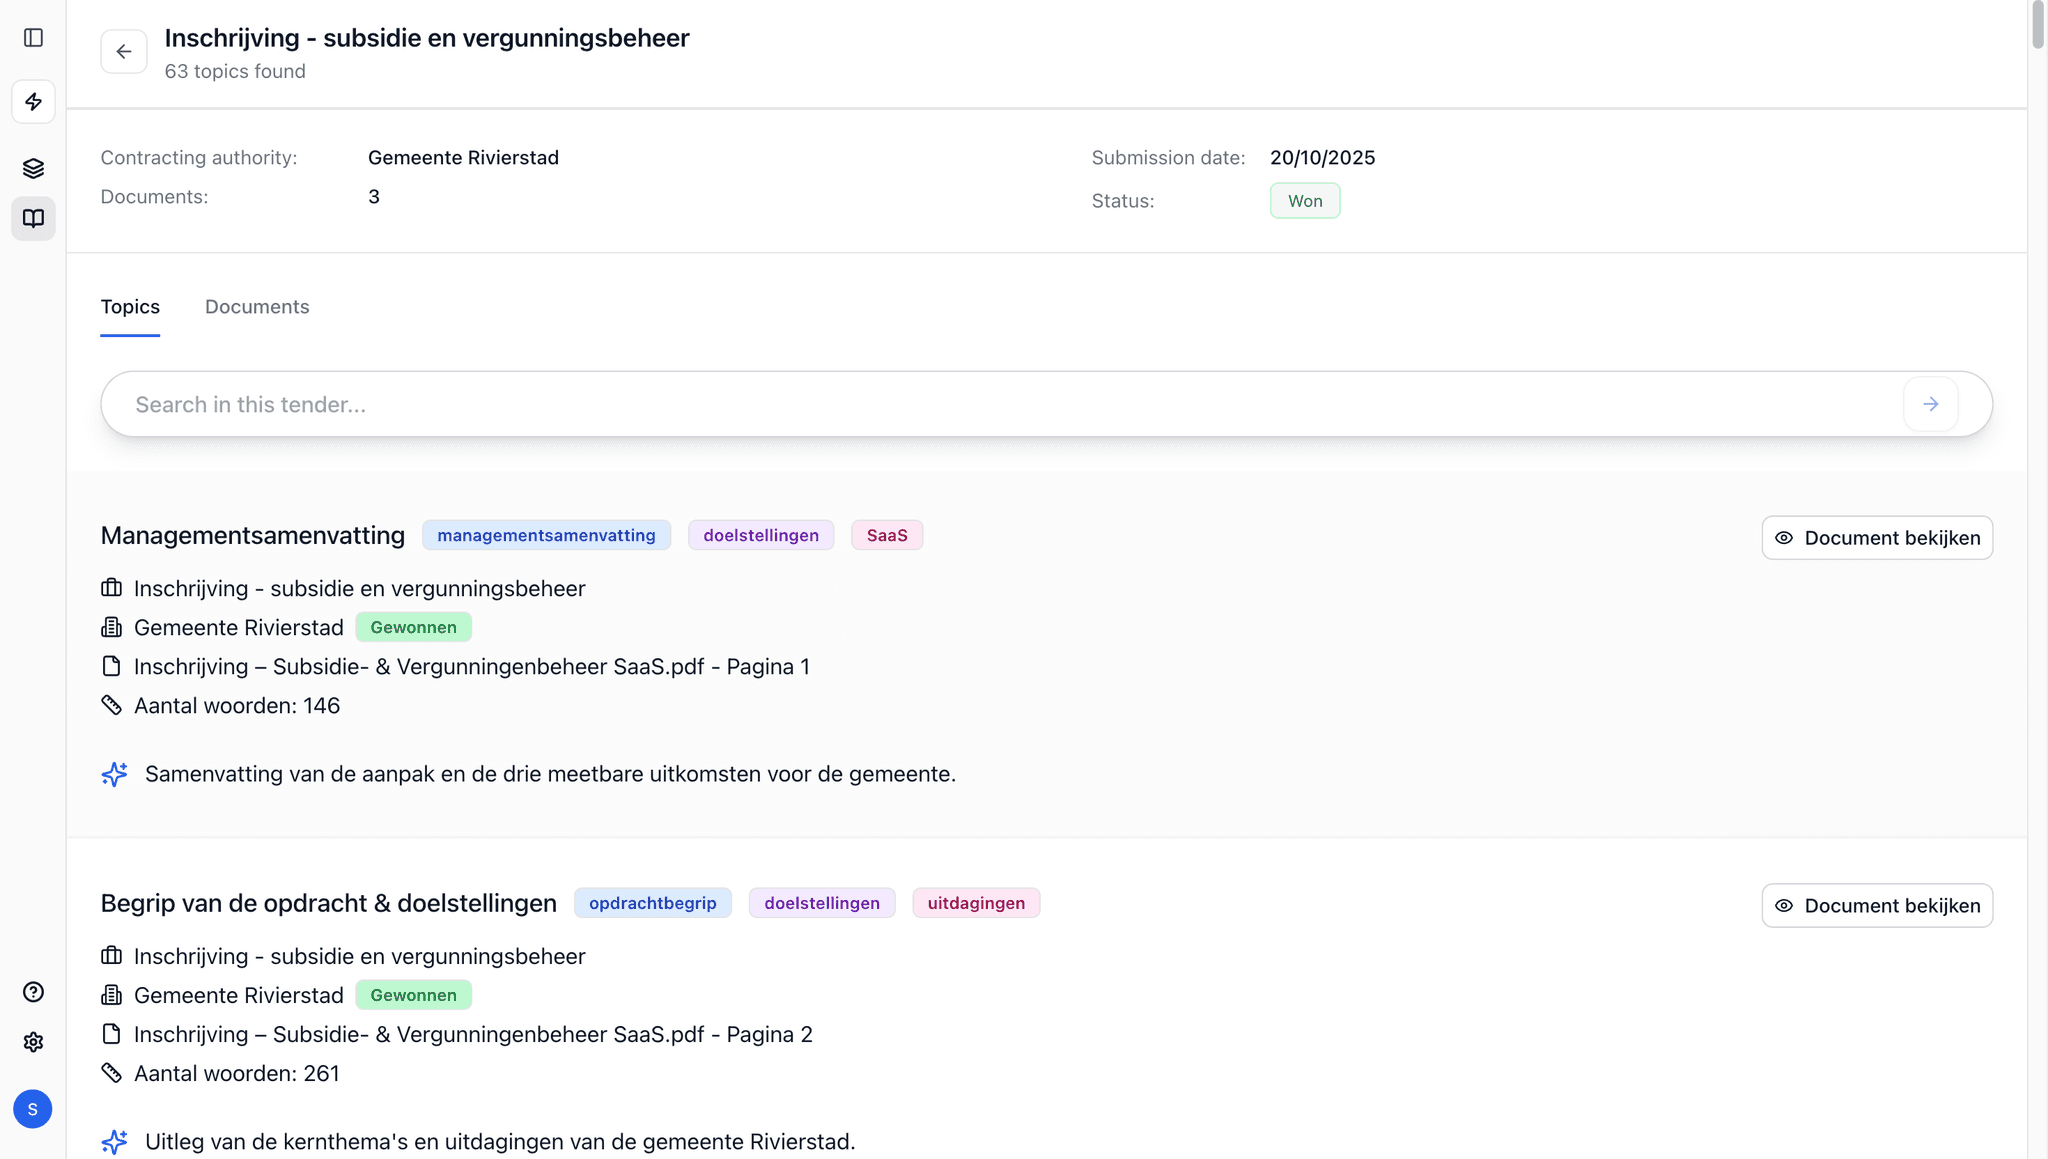Click the Won status badge
Screen dimensions: 2048x1159
[1304, 200]
